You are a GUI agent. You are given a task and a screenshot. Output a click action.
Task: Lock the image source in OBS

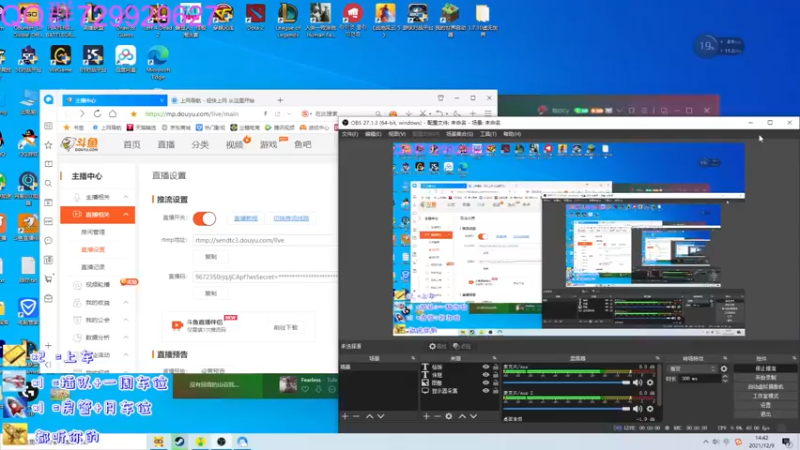click(495, 383)
